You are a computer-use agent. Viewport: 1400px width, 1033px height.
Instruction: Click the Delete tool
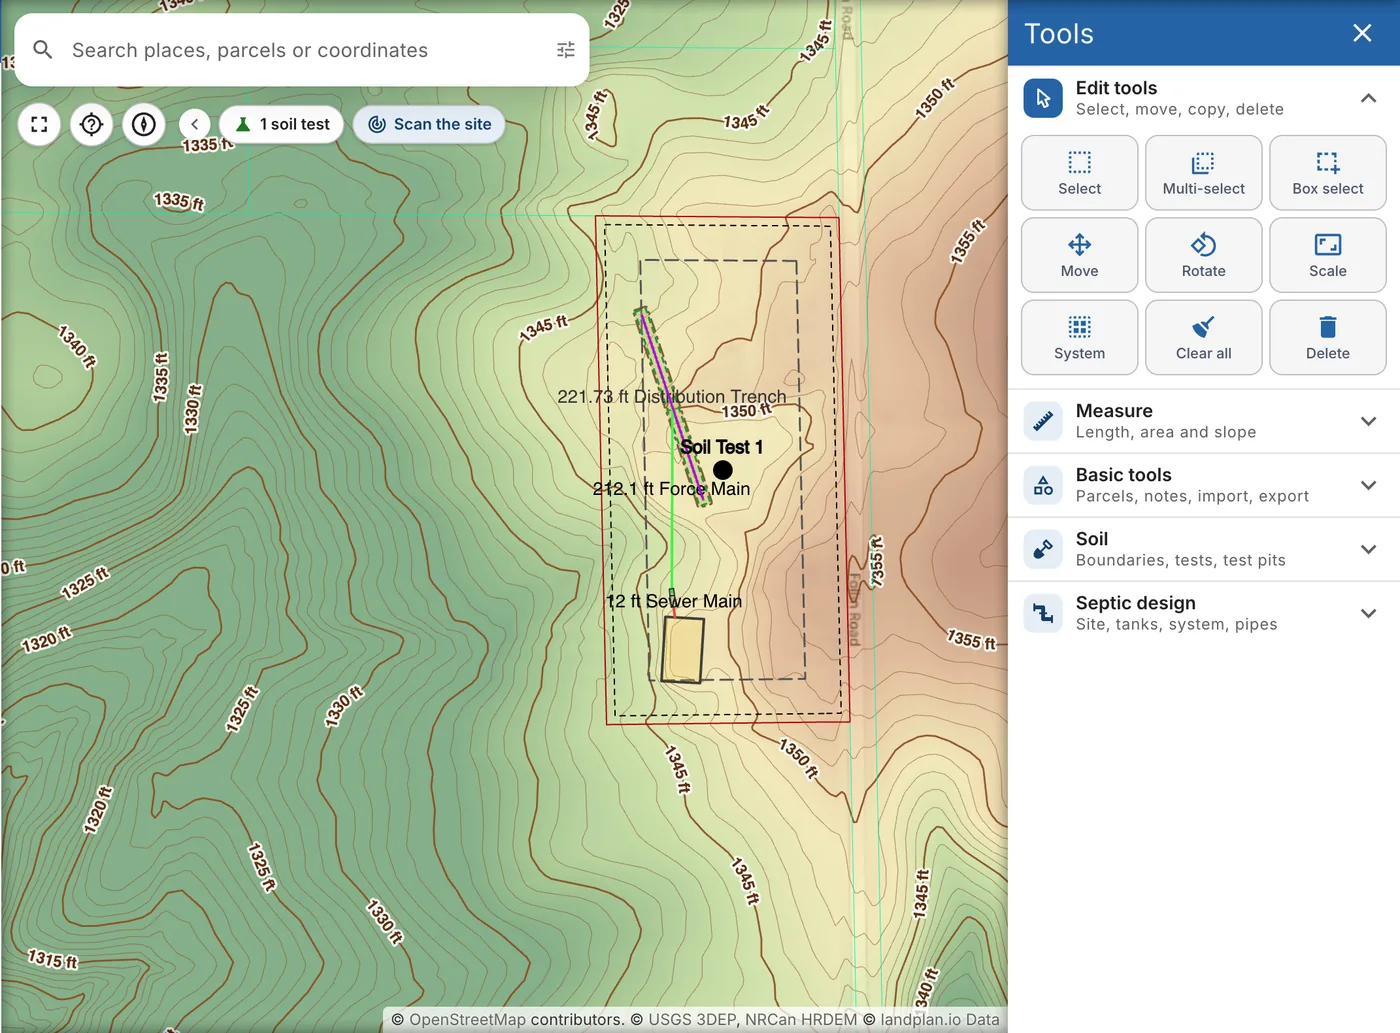[1327, 338]
